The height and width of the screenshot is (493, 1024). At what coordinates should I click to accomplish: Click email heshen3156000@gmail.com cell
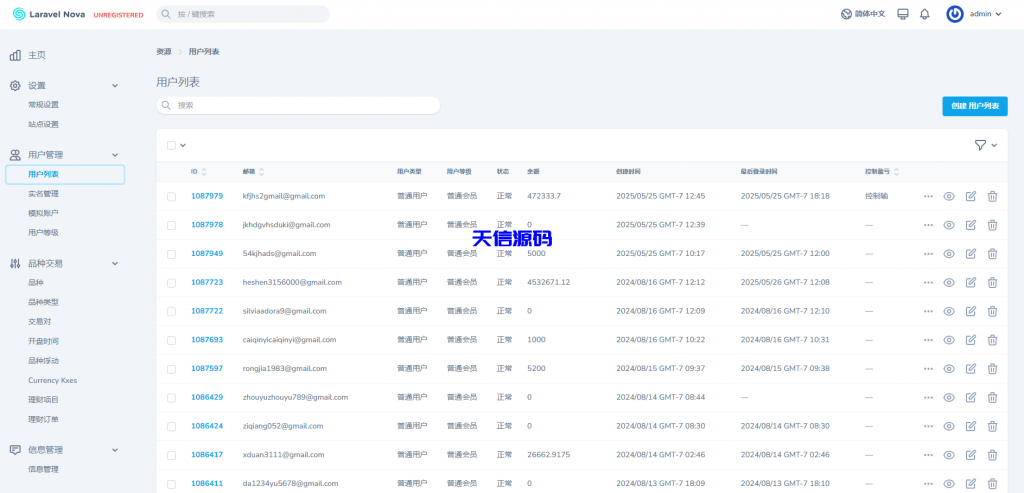[292, 282]
